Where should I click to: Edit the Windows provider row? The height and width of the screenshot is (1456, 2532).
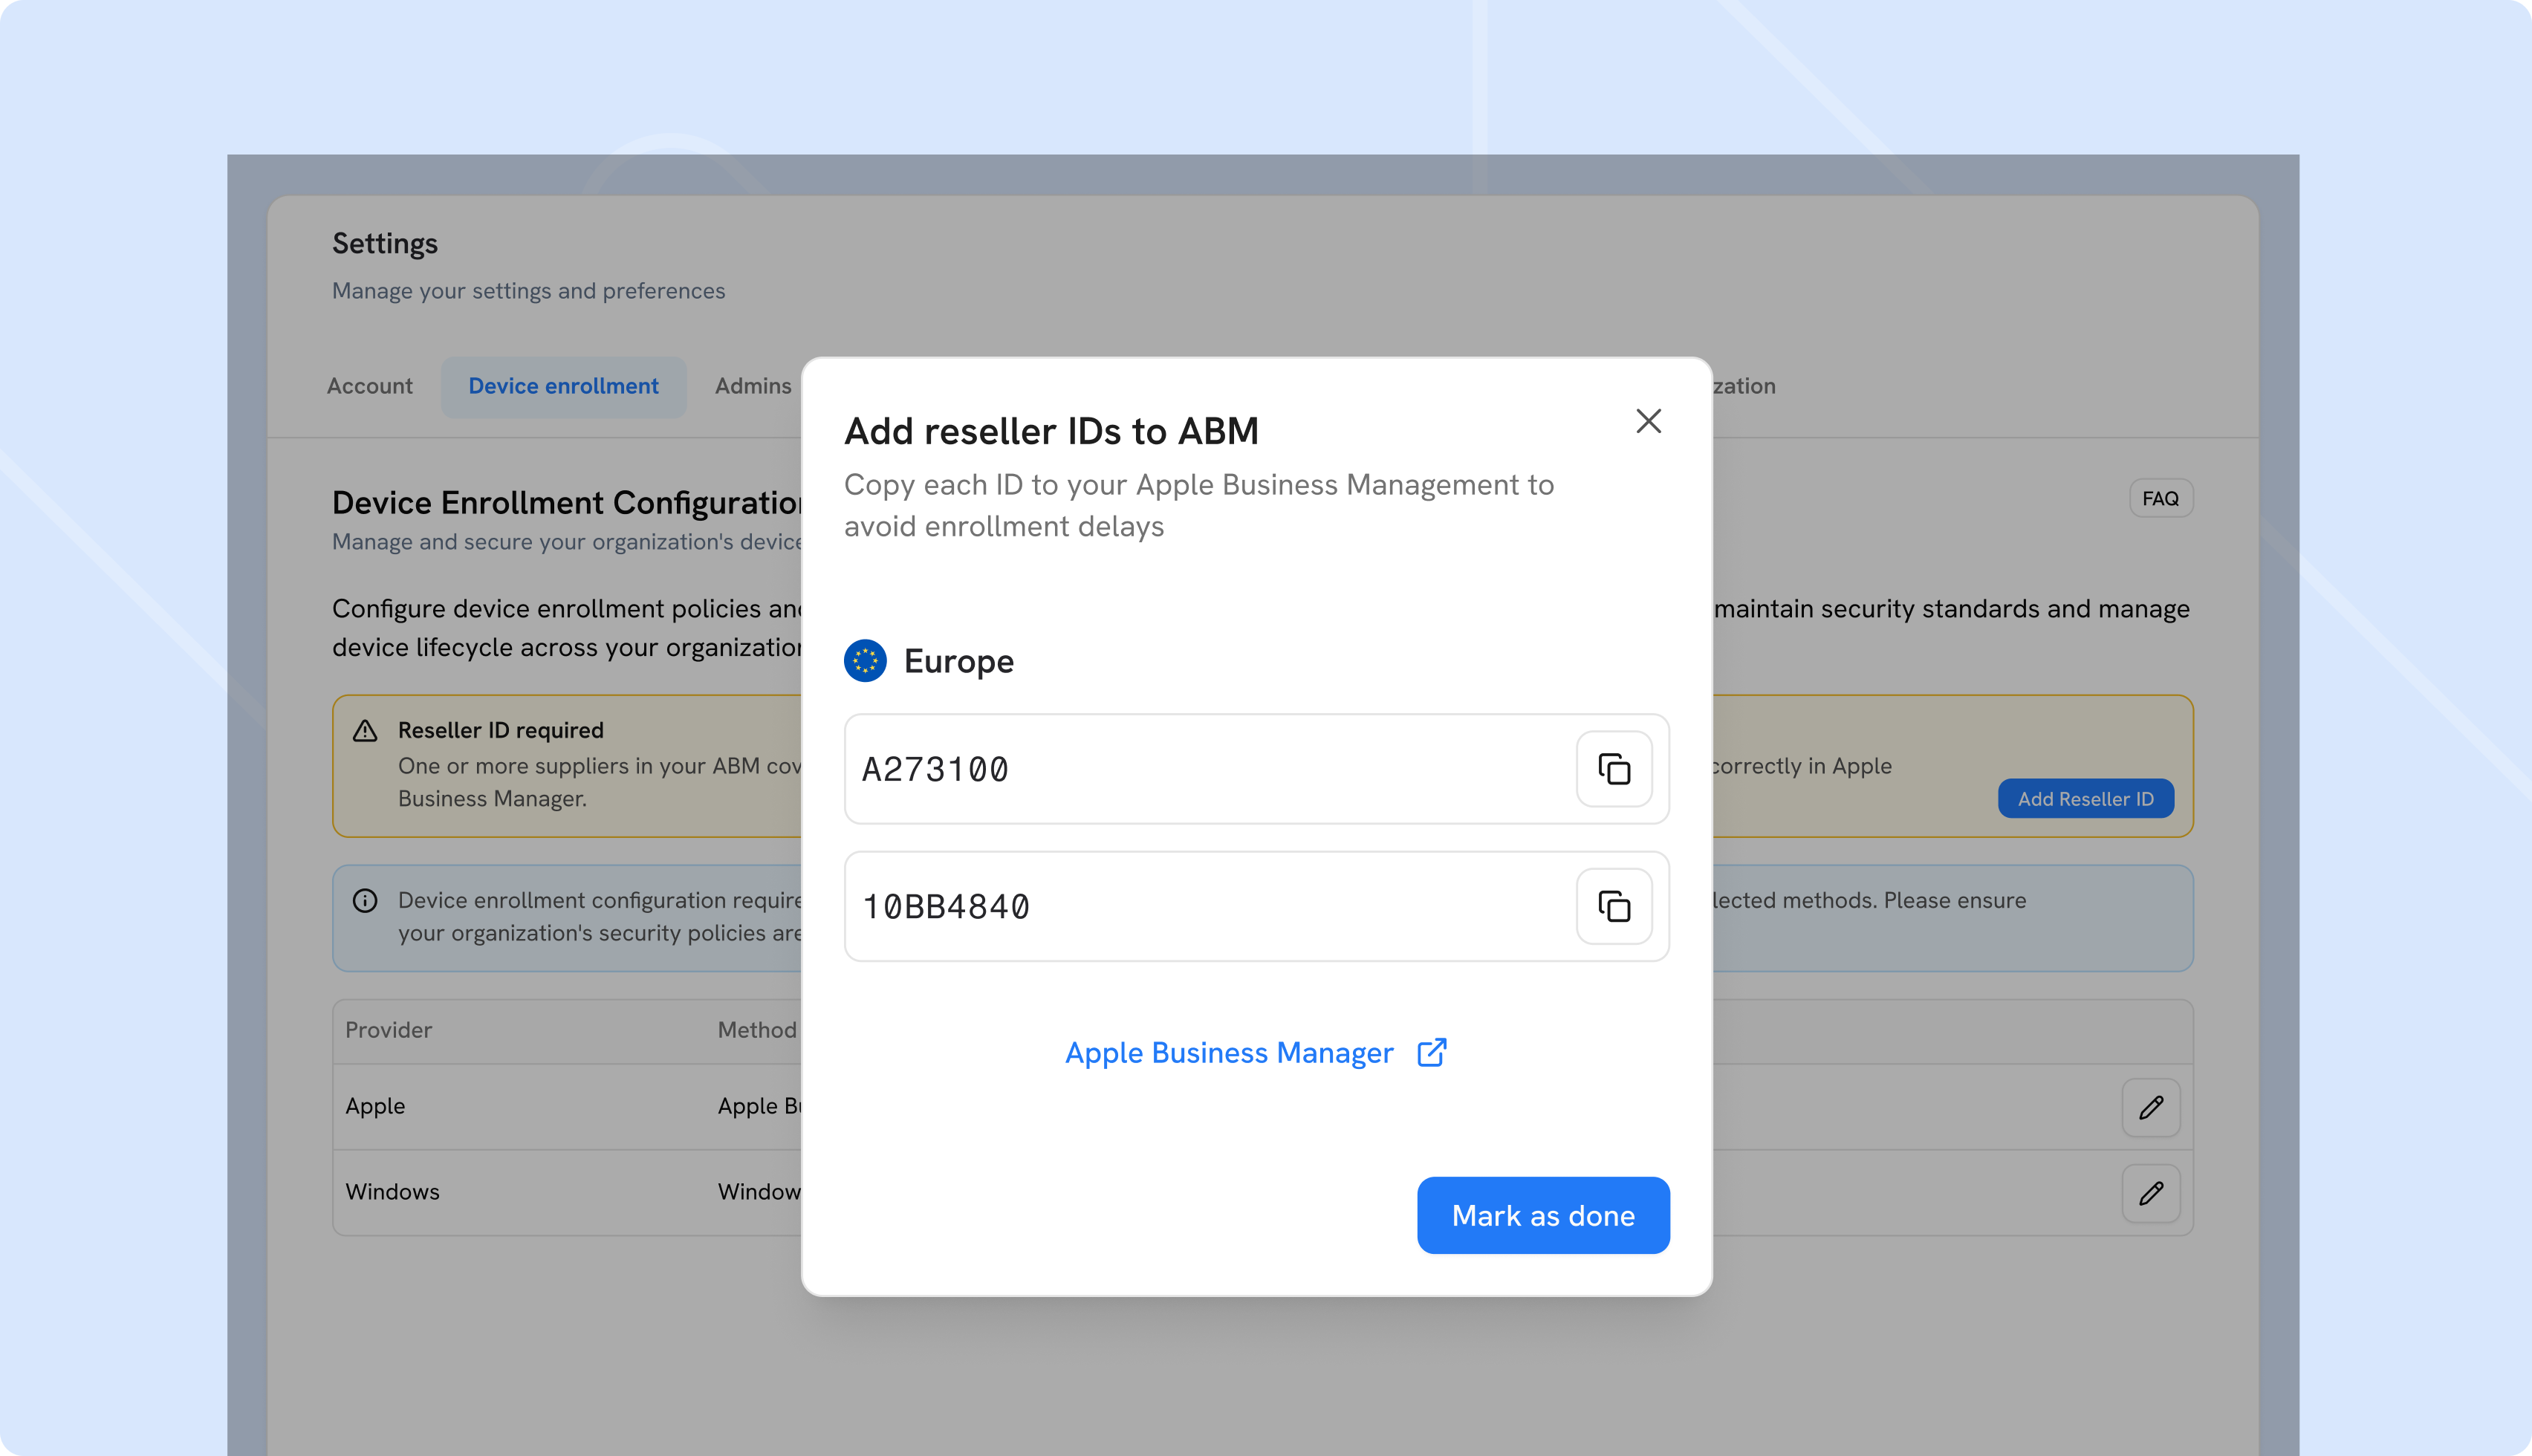coord(2151,1192)
